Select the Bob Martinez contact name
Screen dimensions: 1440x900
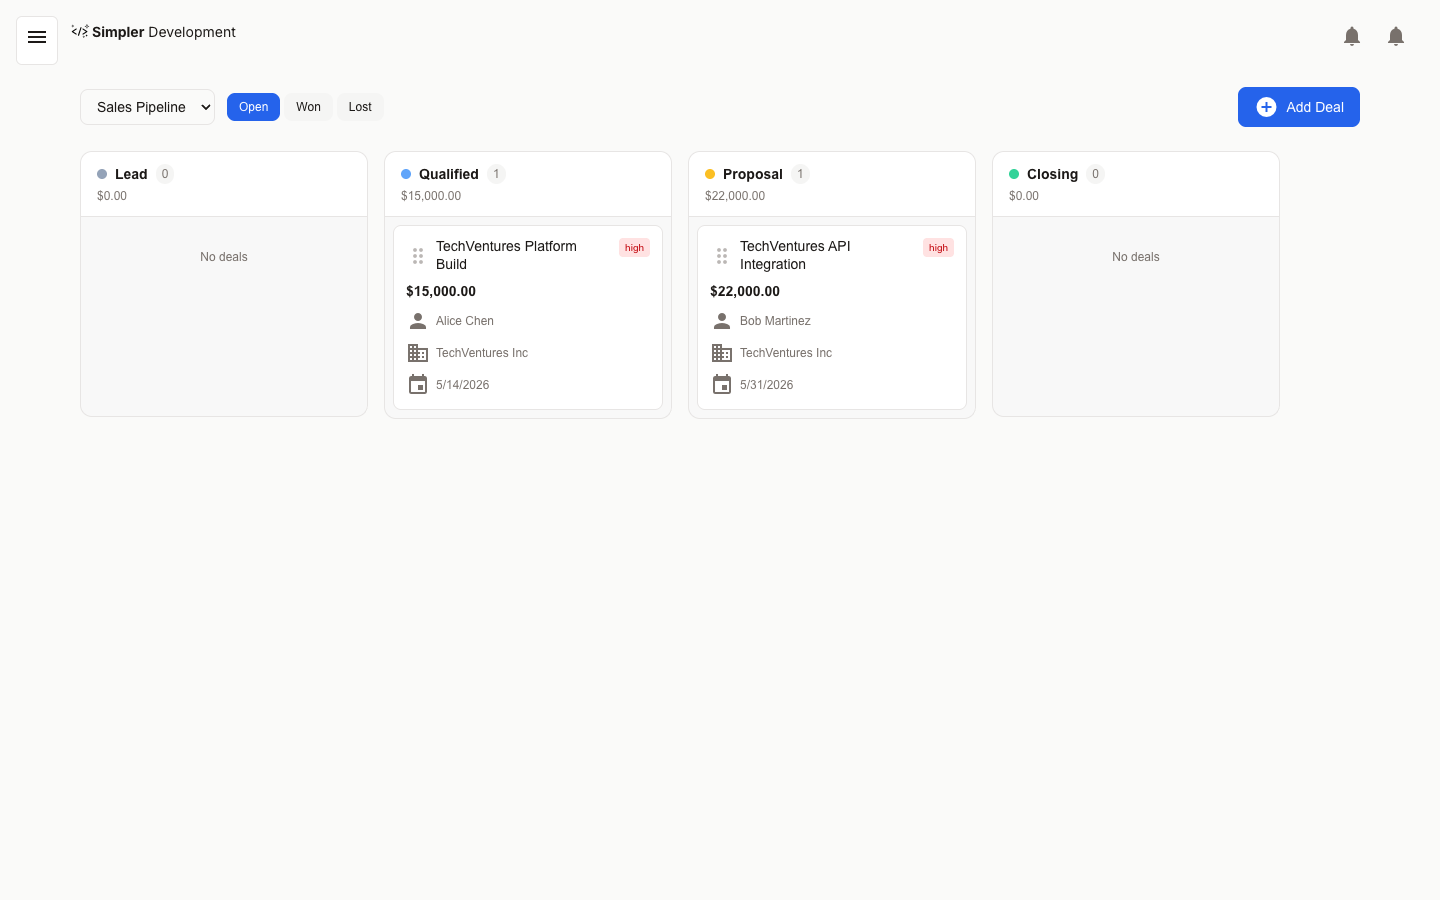[775, 321]
